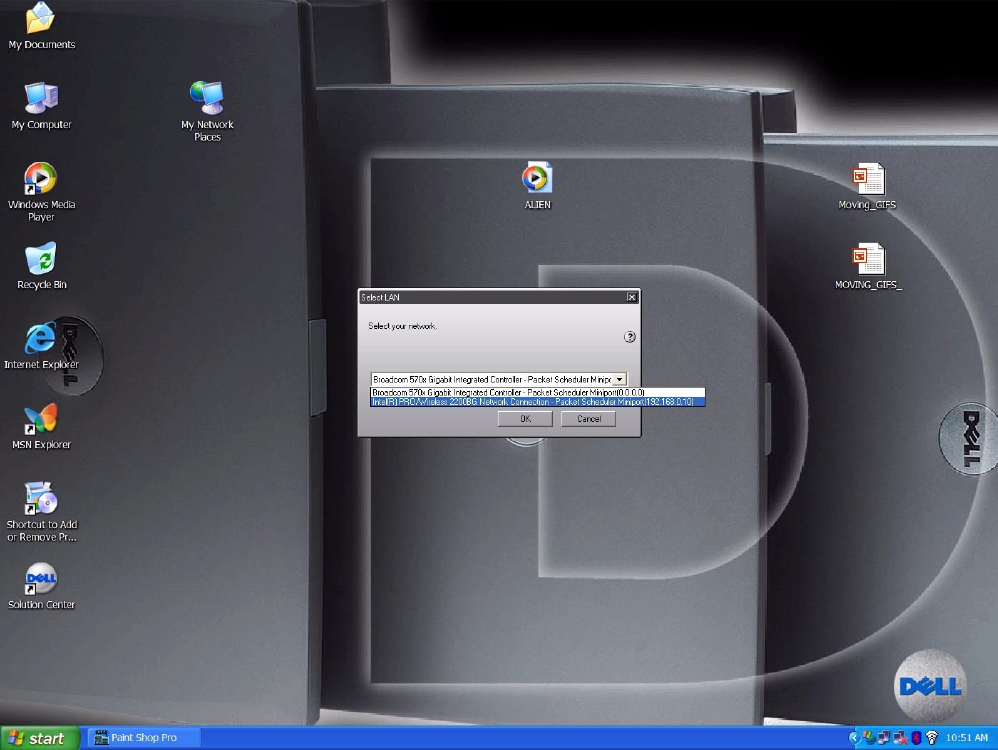Click the disconnected network tray icon with red X
998x750 pixels.
point(901,737)
